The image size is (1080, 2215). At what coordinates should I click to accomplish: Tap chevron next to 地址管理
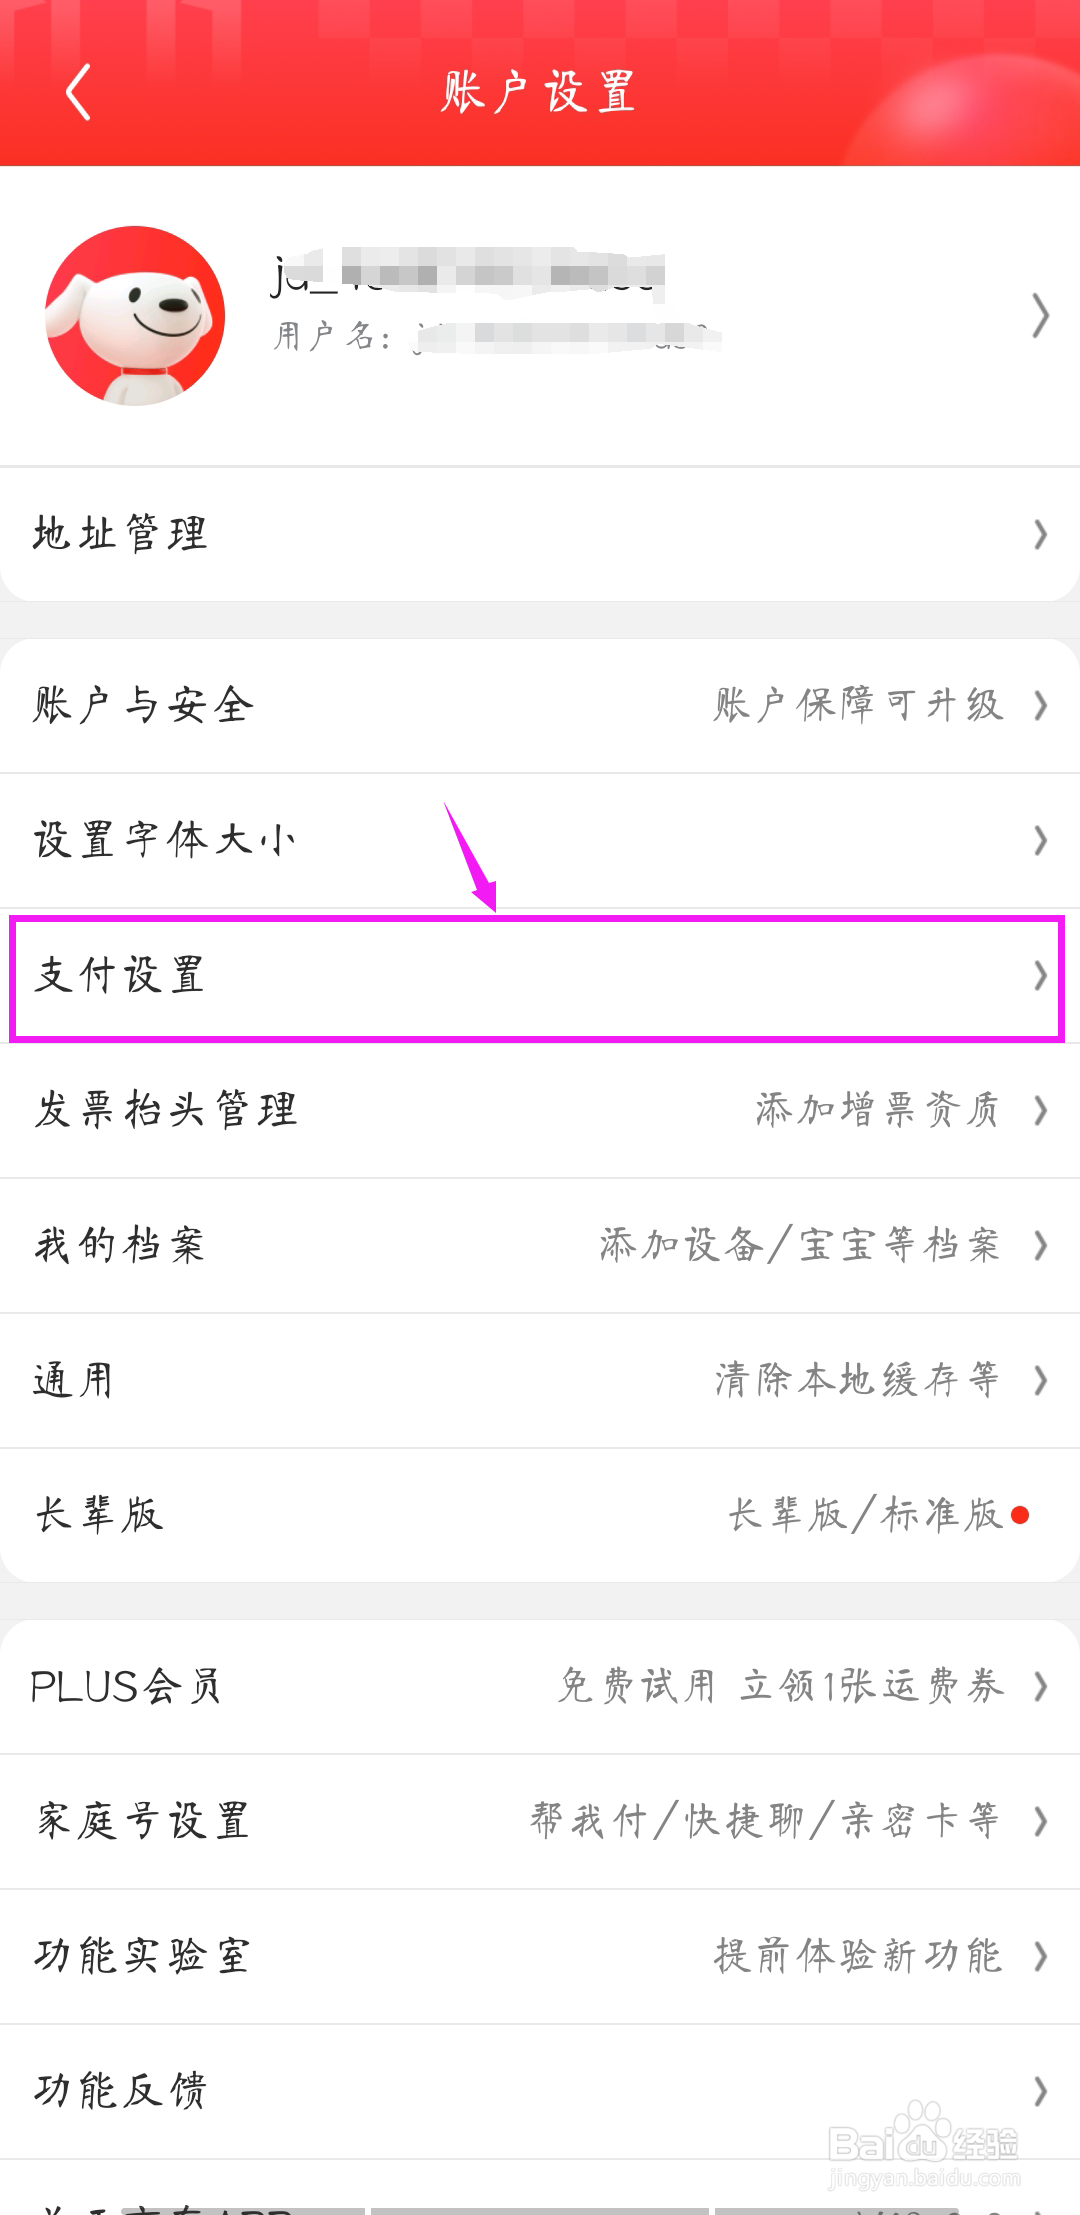click(1040, 535)
